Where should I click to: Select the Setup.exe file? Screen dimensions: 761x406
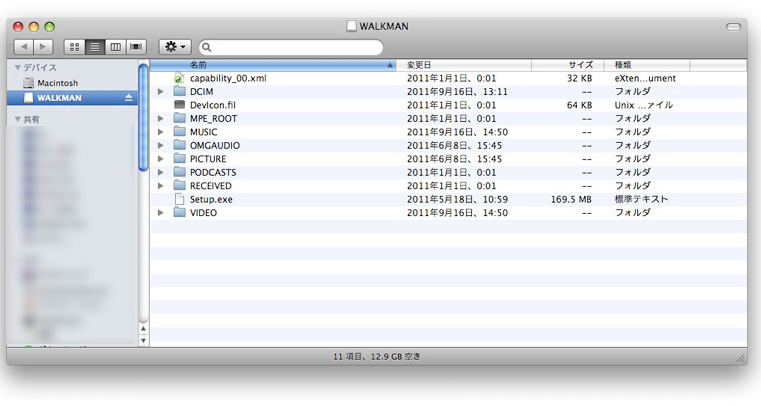click(210, 199)
